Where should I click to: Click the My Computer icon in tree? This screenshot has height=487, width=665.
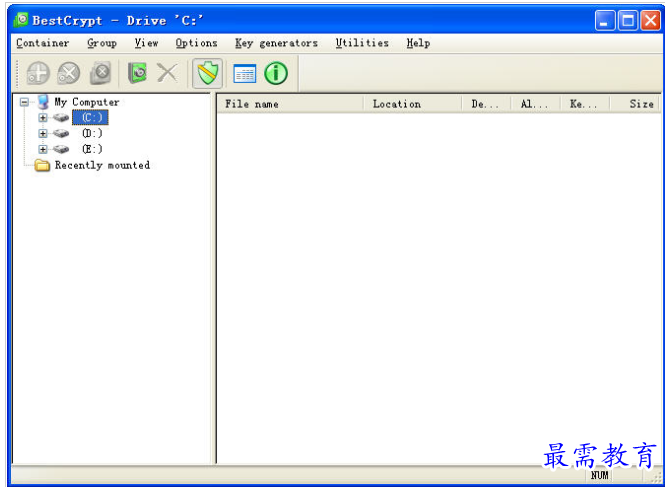tap(43, 102)
